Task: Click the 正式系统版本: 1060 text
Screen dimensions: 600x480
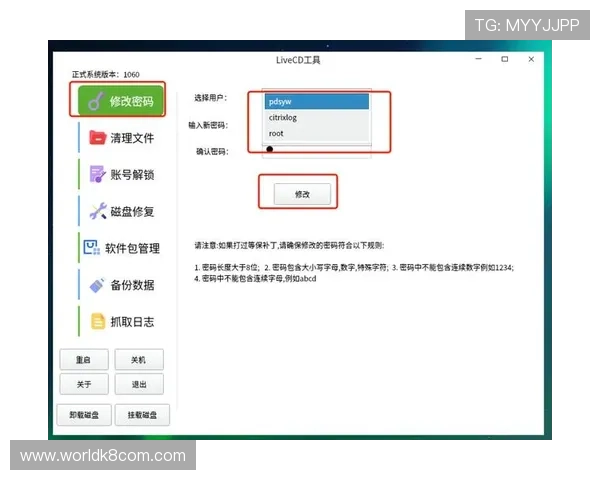Action: coord(106,74)
